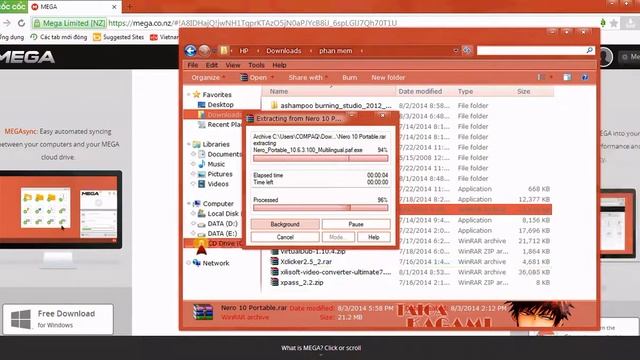Close the MEGA browser tab

point(114,7)
